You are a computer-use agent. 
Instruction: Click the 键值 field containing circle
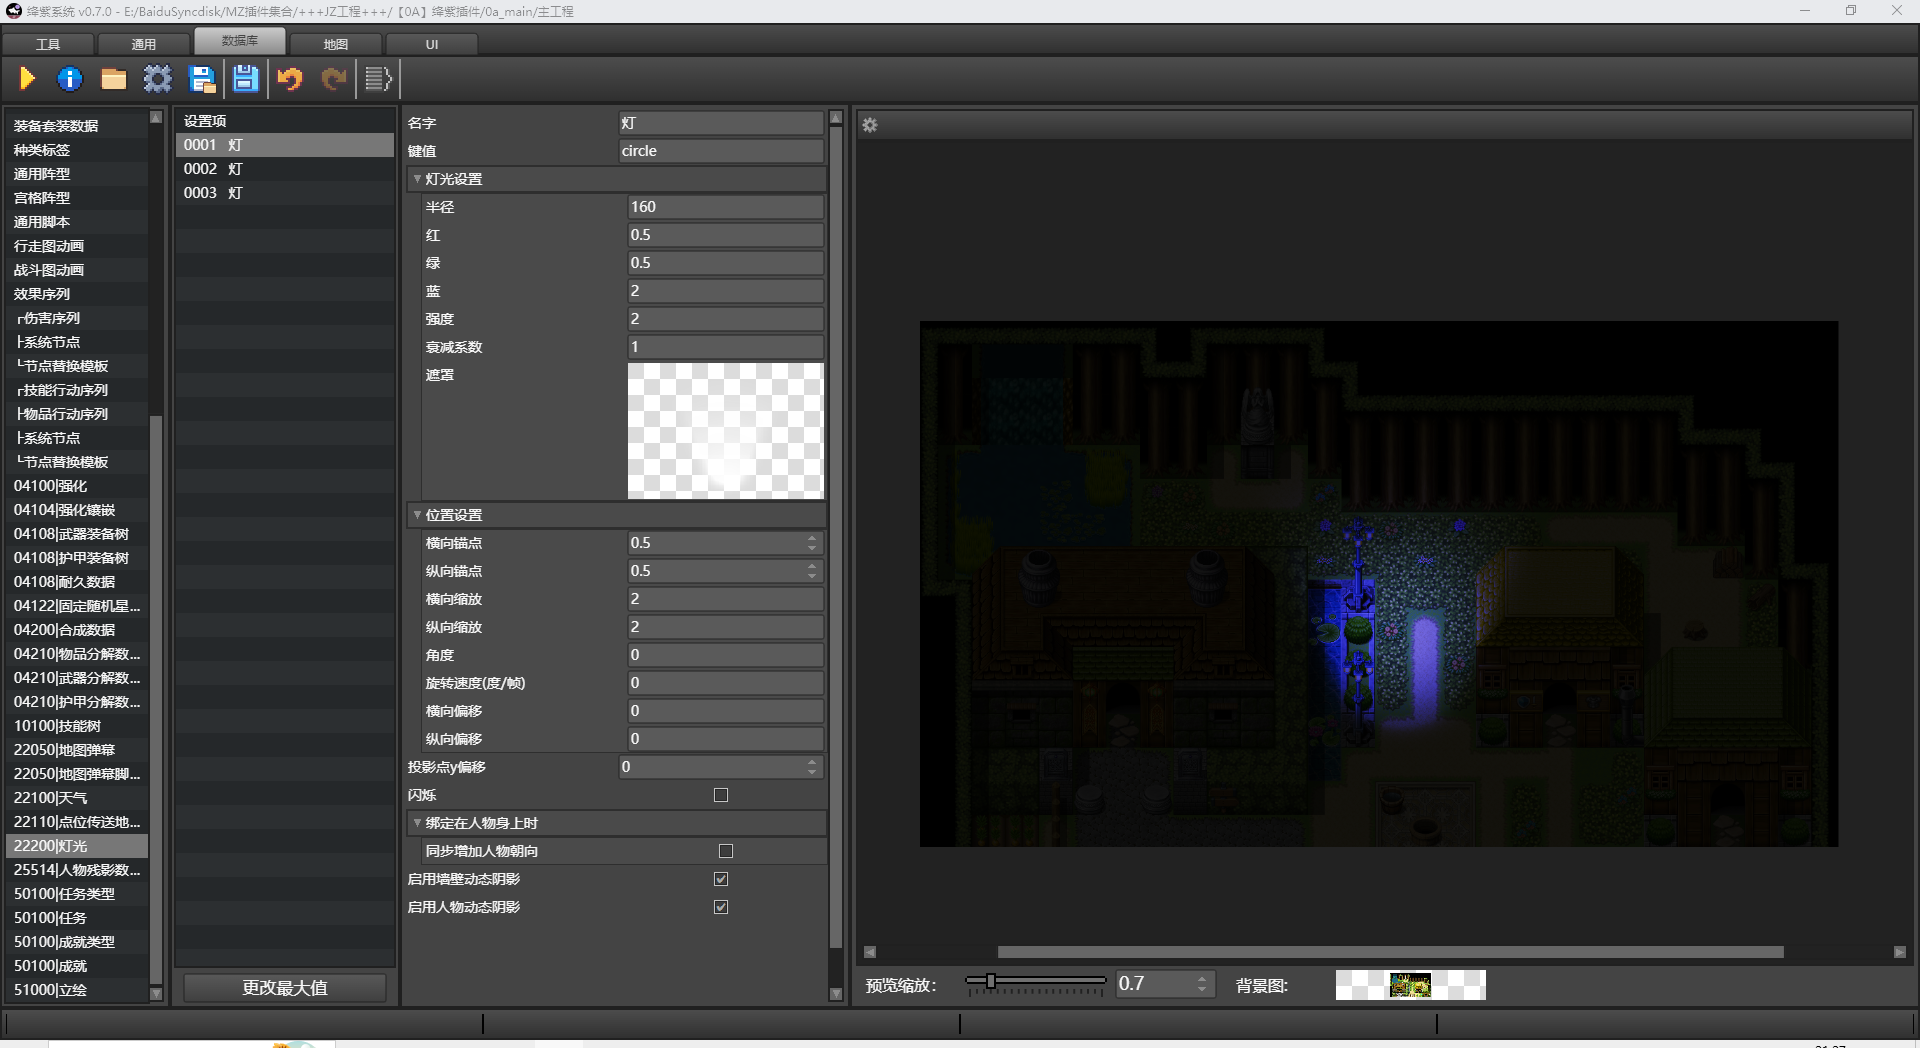tap(721, 151)
